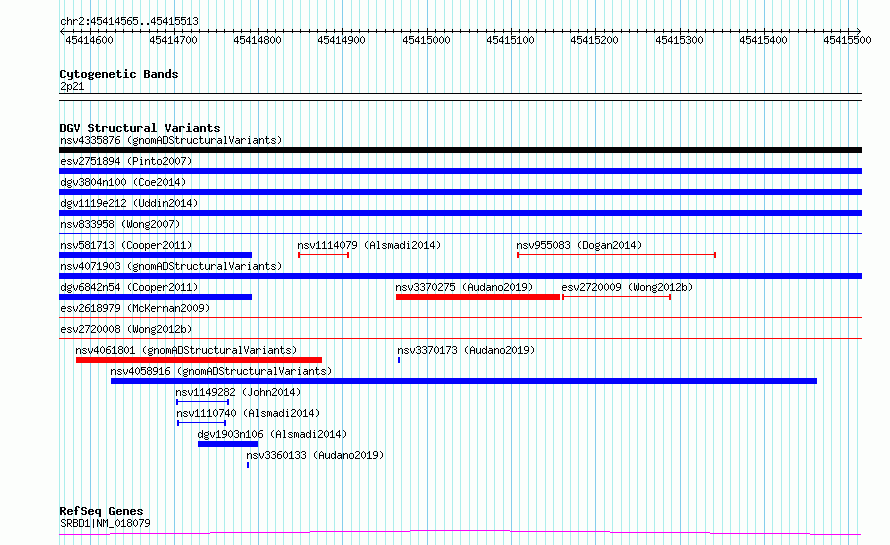Image resolution: width=890 pixels, height=545 pixels.
Task: Click the tiny blue mark under nsv3370173
Action: 399,360
